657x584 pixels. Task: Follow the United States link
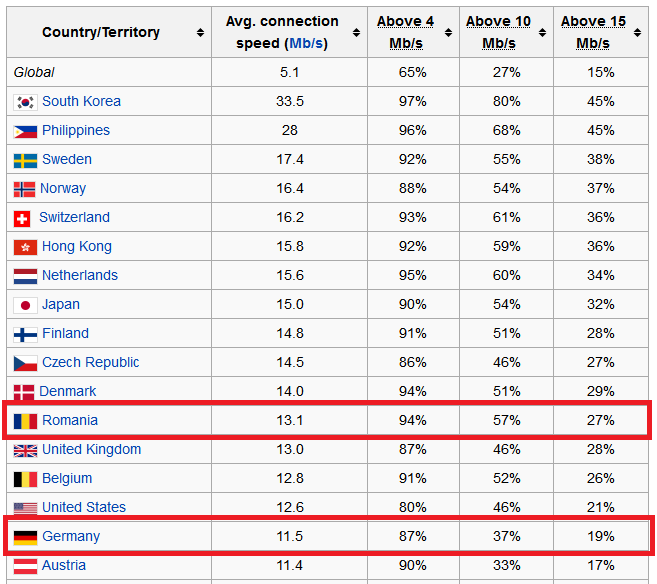click(x=84, y=507)
